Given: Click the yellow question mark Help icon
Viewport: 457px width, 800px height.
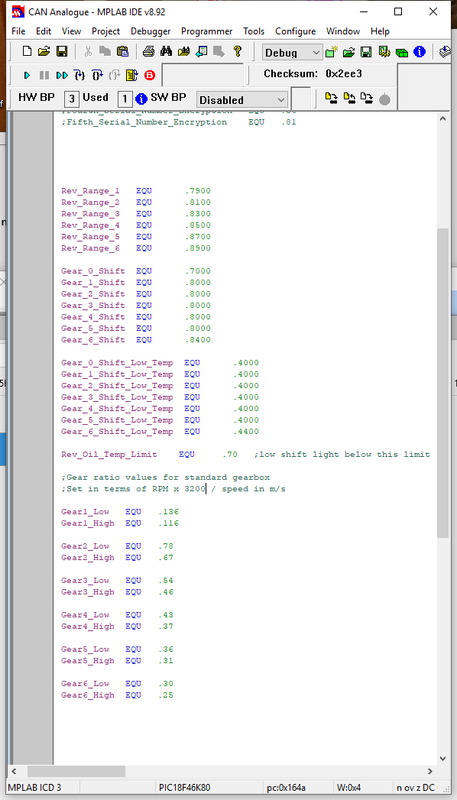Looking at the screenshot, I should point(237,52).
